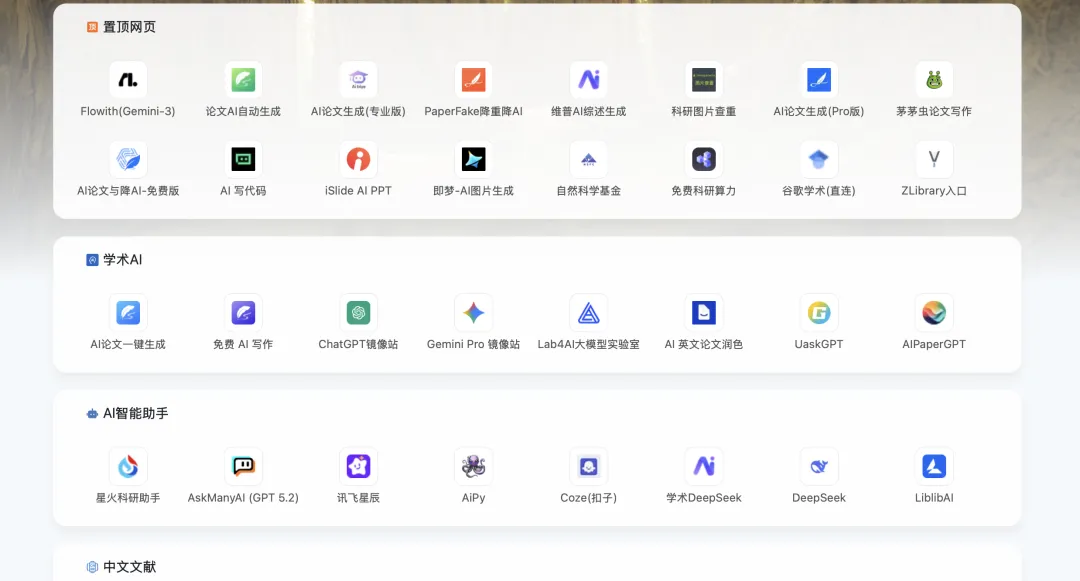This screenshot has height=581, width=1080.
Task: Open the DeepSeek whale icon
Action: pos(818,467)
